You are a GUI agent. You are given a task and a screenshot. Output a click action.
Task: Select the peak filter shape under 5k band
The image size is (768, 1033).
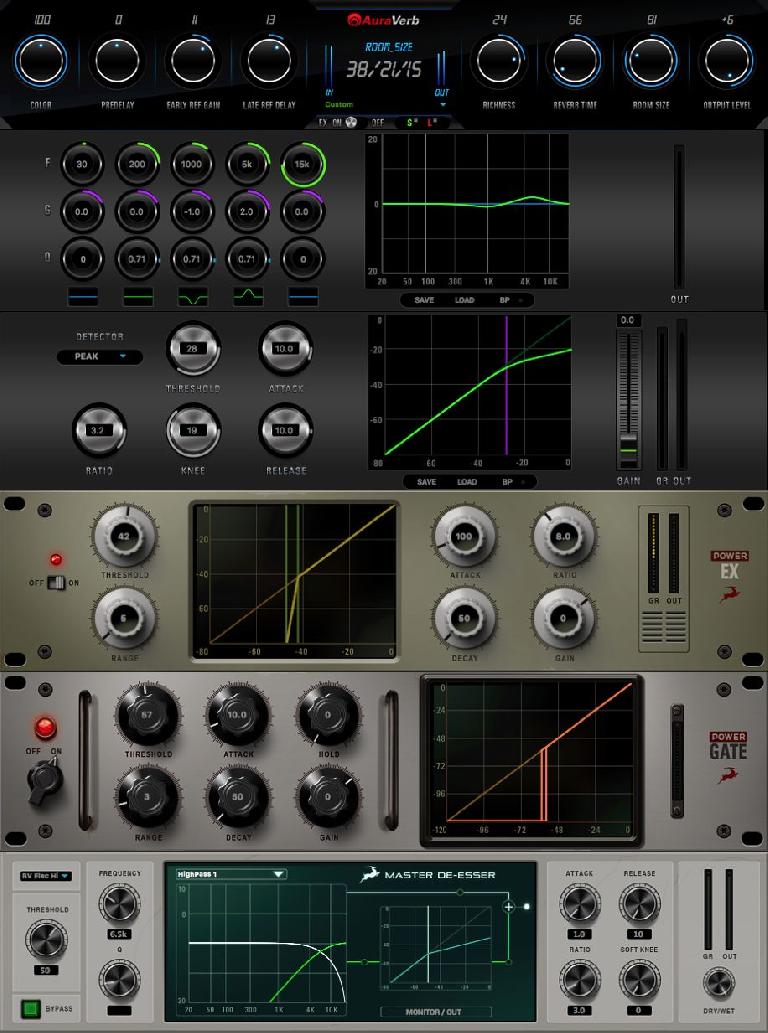pos(248,297)
